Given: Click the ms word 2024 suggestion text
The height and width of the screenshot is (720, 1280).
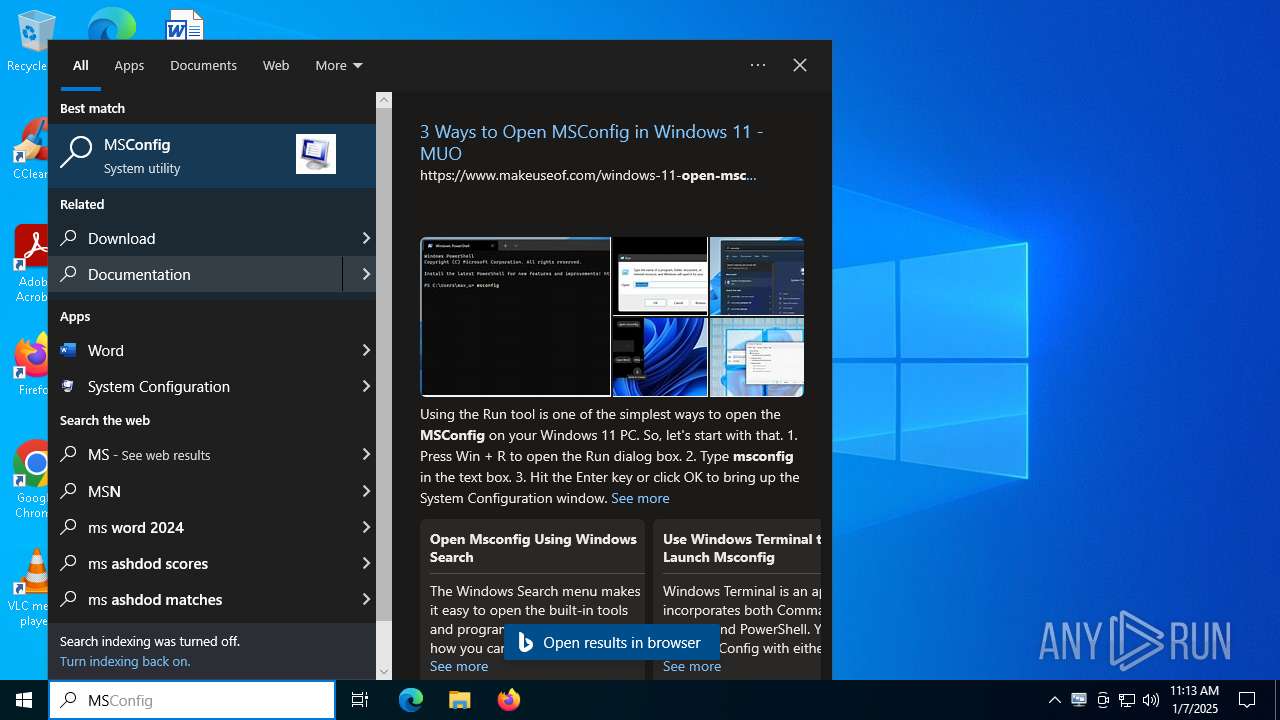Looking at the screenshot, I should click(136, 528).
